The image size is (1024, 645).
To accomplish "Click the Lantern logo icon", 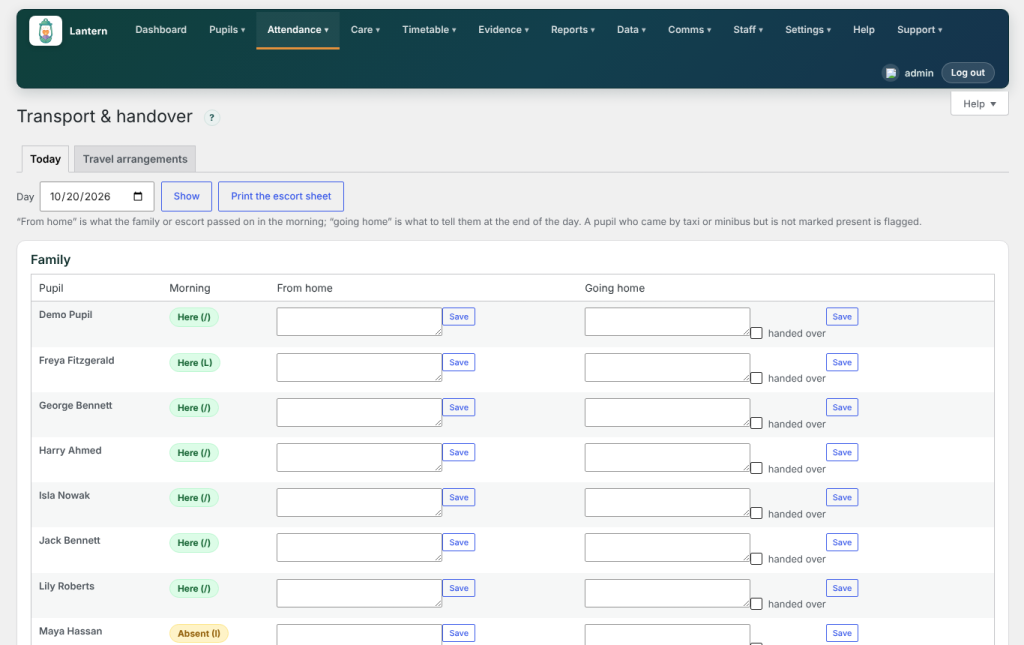I will (46, 31).
